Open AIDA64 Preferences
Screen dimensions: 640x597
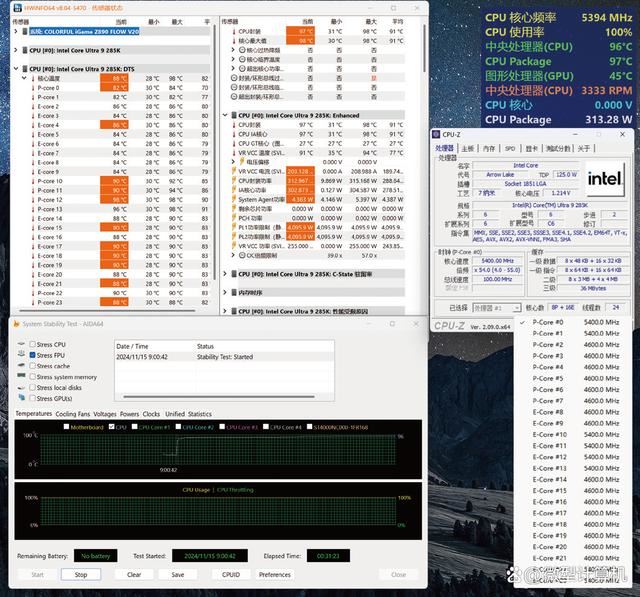click(275, 575)
